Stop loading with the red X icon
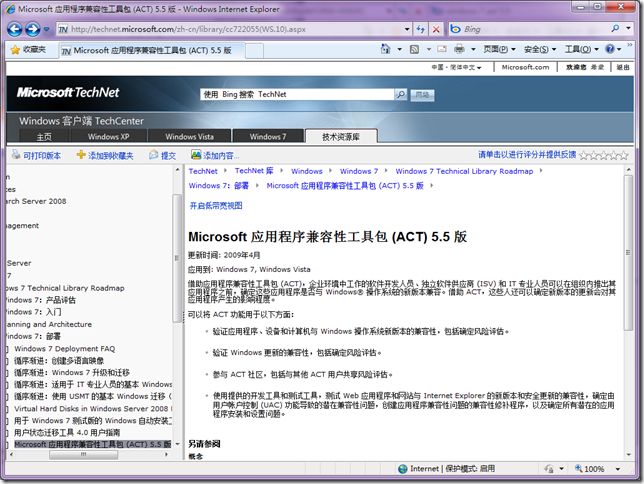 click(x=436, y=29)
